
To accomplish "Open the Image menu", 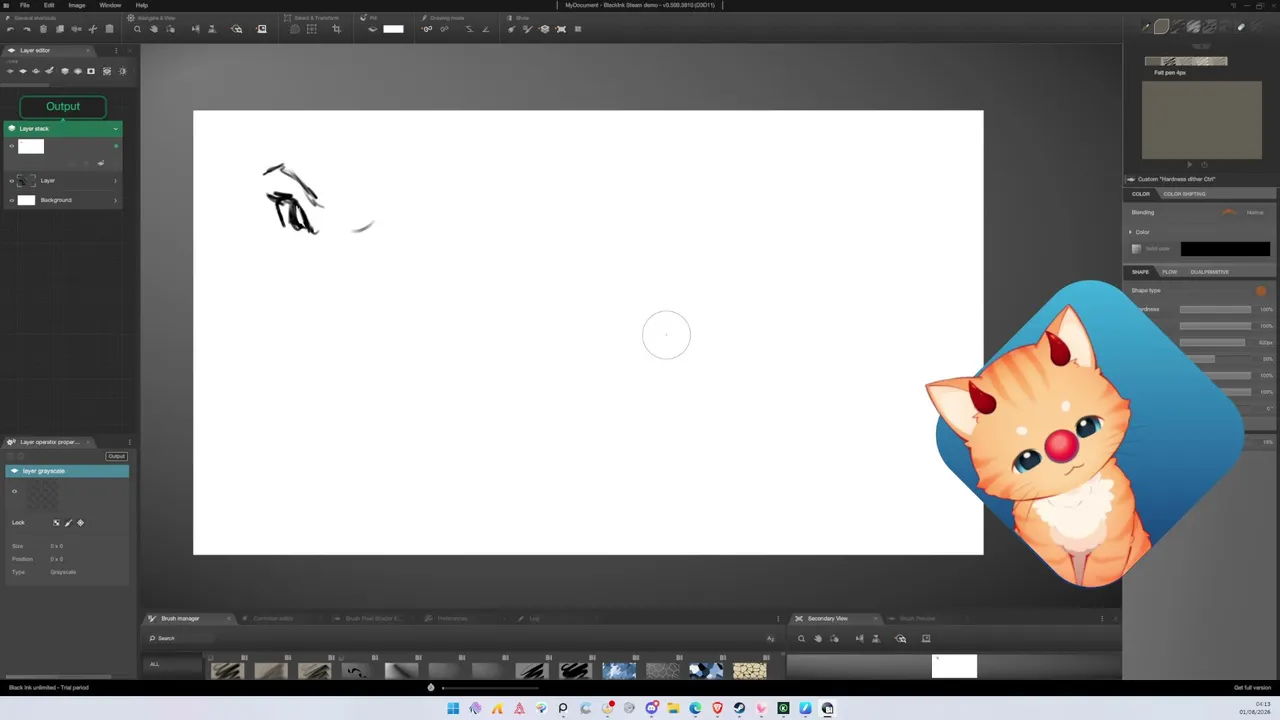I will (x=77, y=5).
